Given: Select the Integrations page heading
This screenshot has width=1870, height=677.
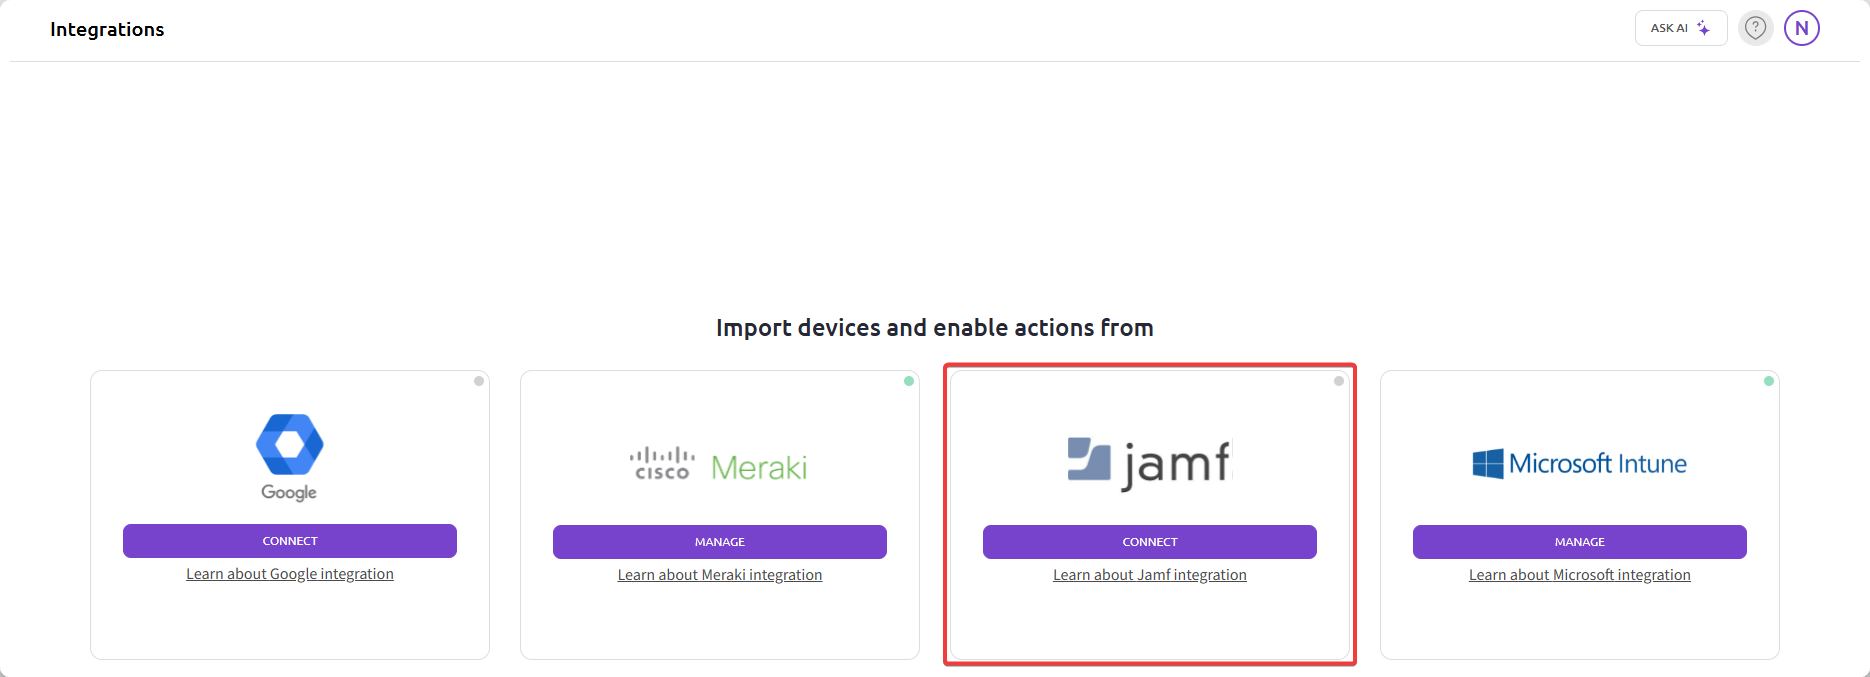Looking at the screenshot, I should (107, 29).
